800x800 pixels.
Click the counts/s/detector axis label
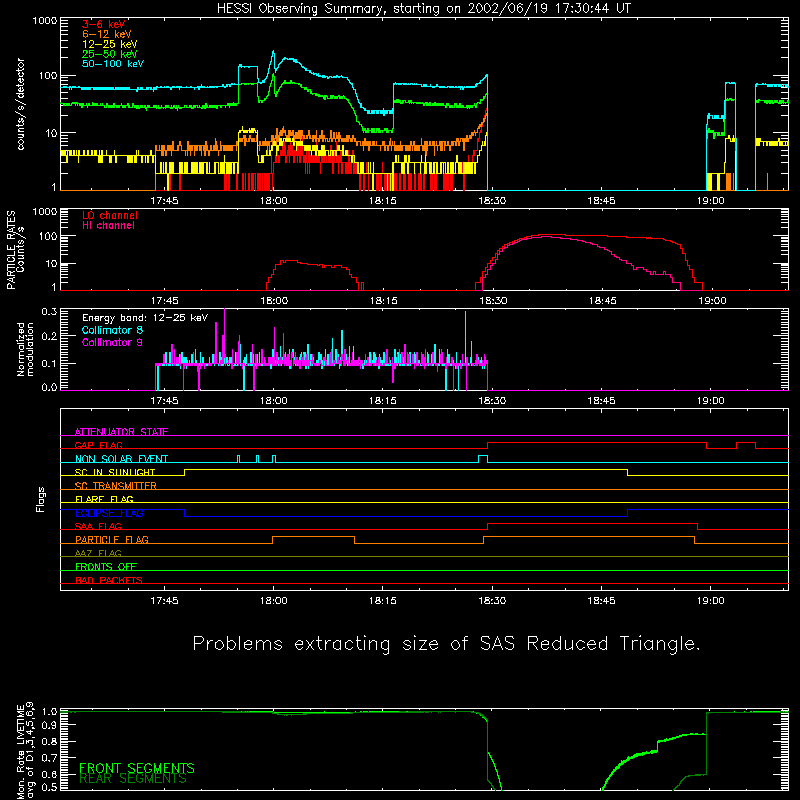pyautogui.click(x=20, y=104)
